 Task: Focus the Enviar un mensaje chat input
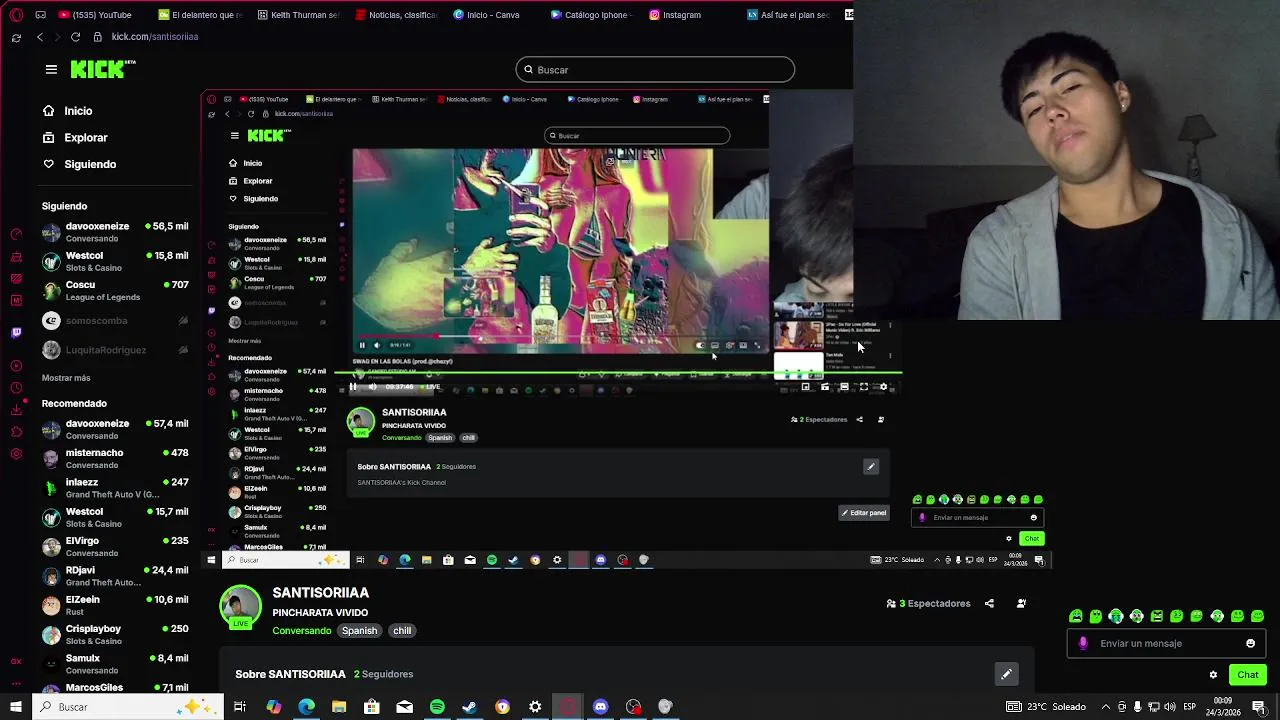[1166, 644]
